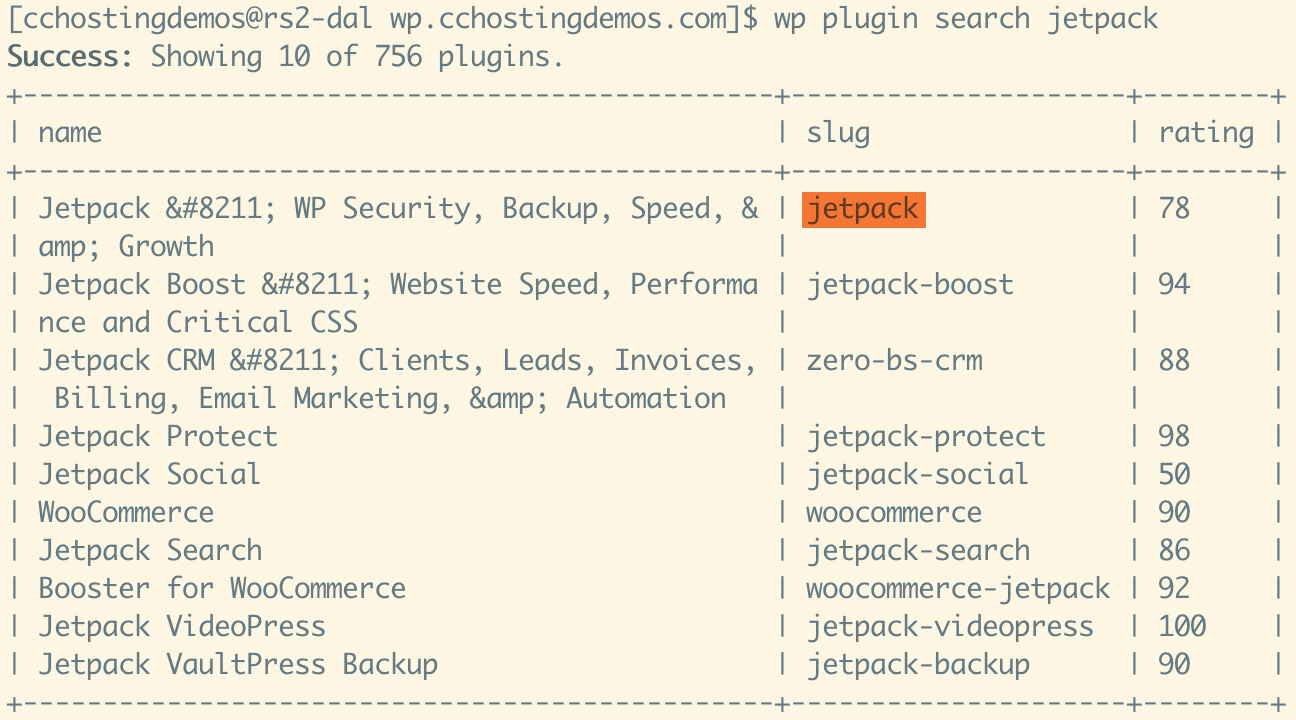This screenshot has height=720, width=1296.
Task: Select the jetpack-backup slug
Action: [x=918, y=664]
